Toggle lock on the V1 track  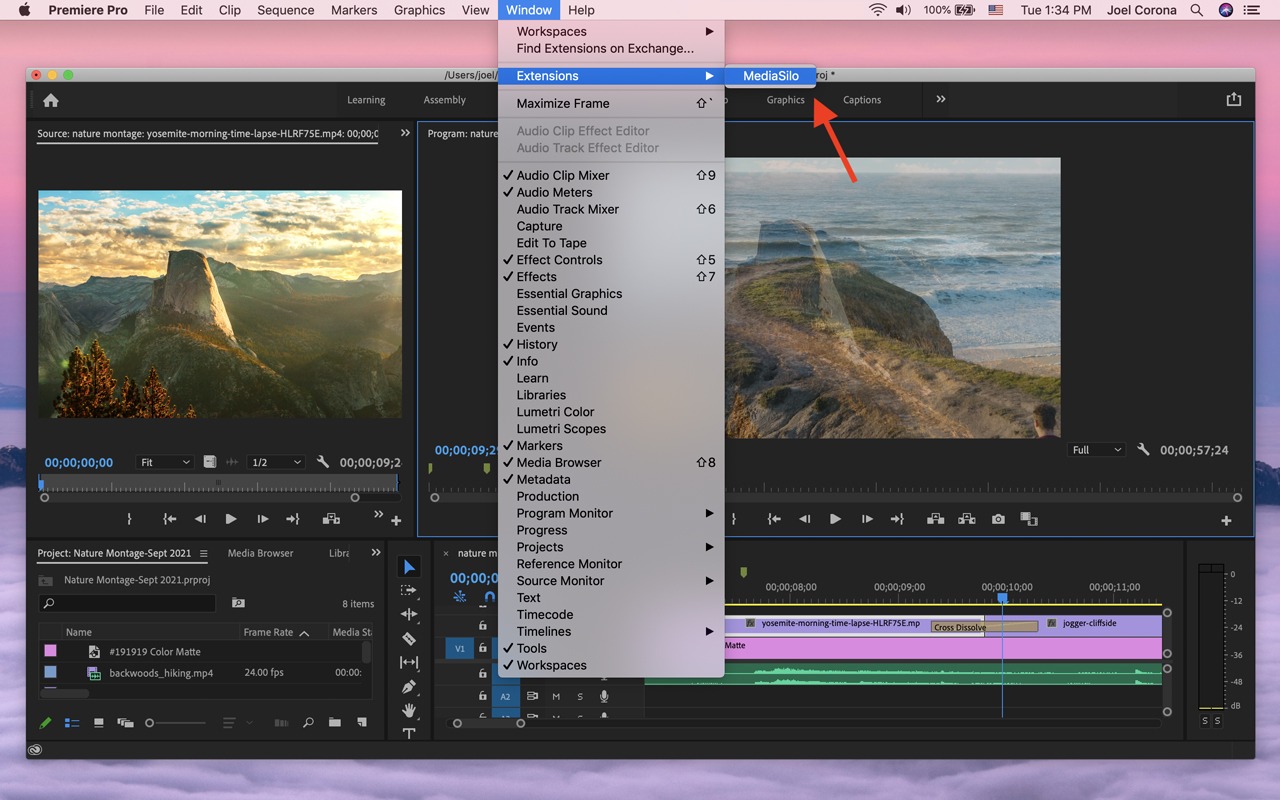(483, 648)
